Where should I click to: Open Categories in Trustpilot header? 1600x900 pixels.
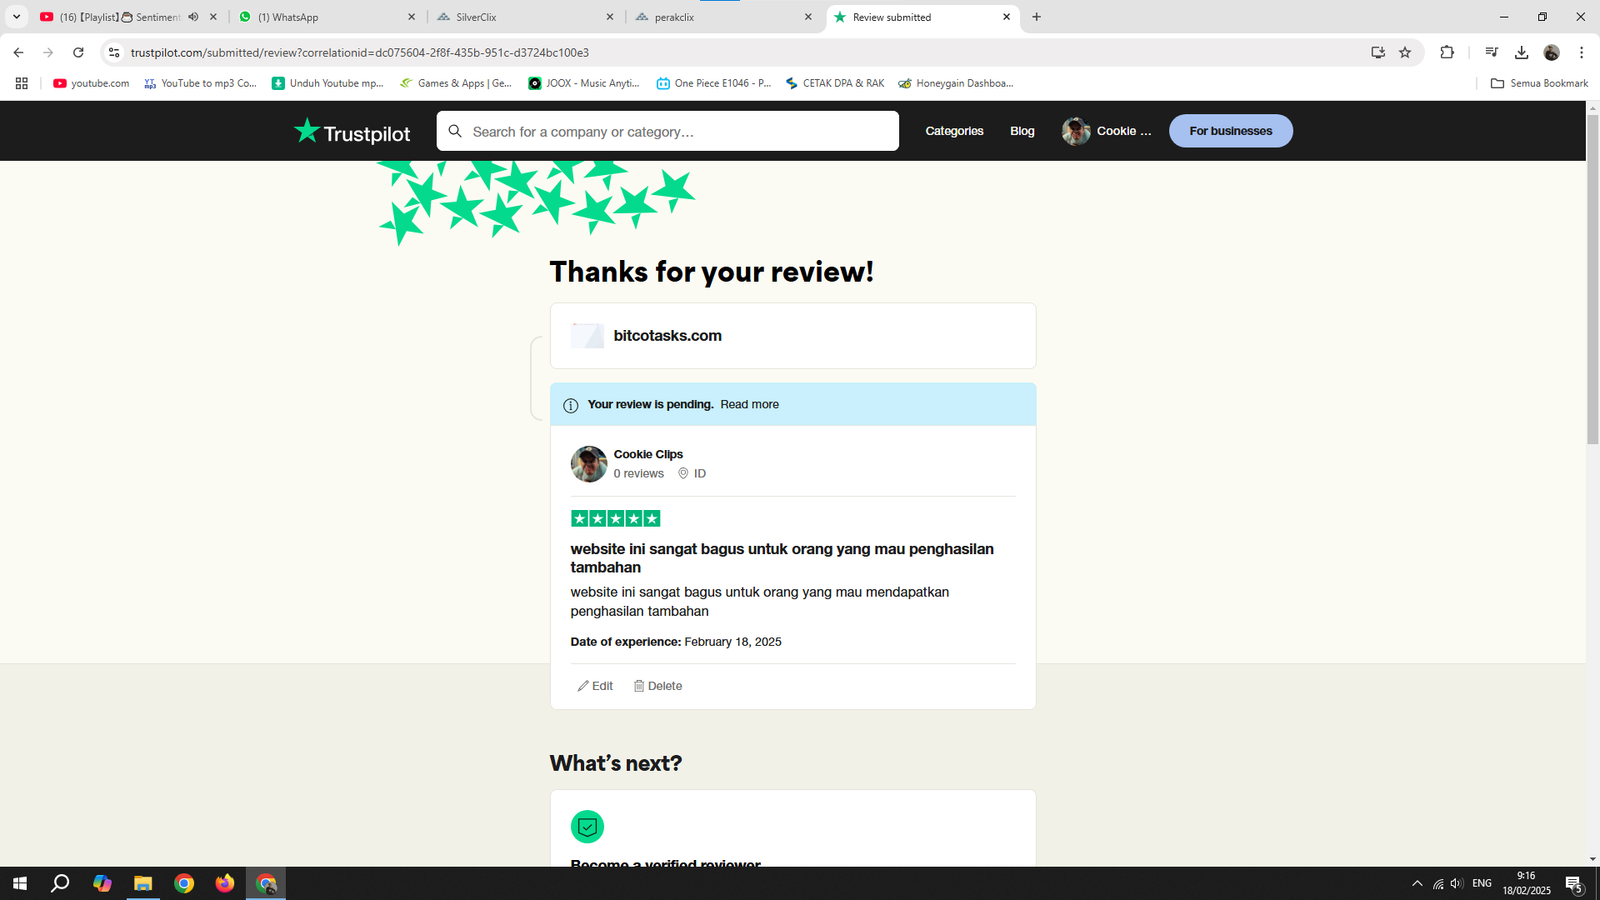[954, 131]
